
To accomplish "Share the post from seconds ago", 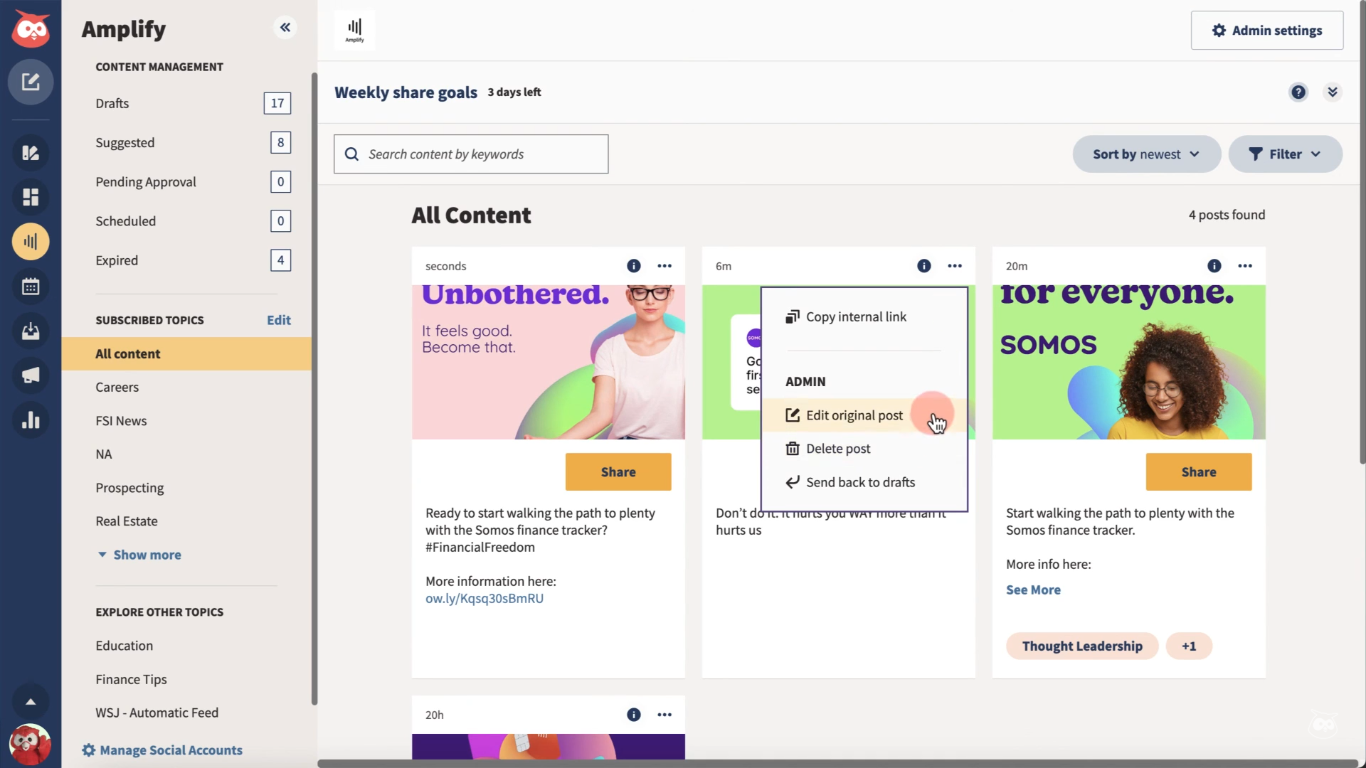I will click(618, 472).
